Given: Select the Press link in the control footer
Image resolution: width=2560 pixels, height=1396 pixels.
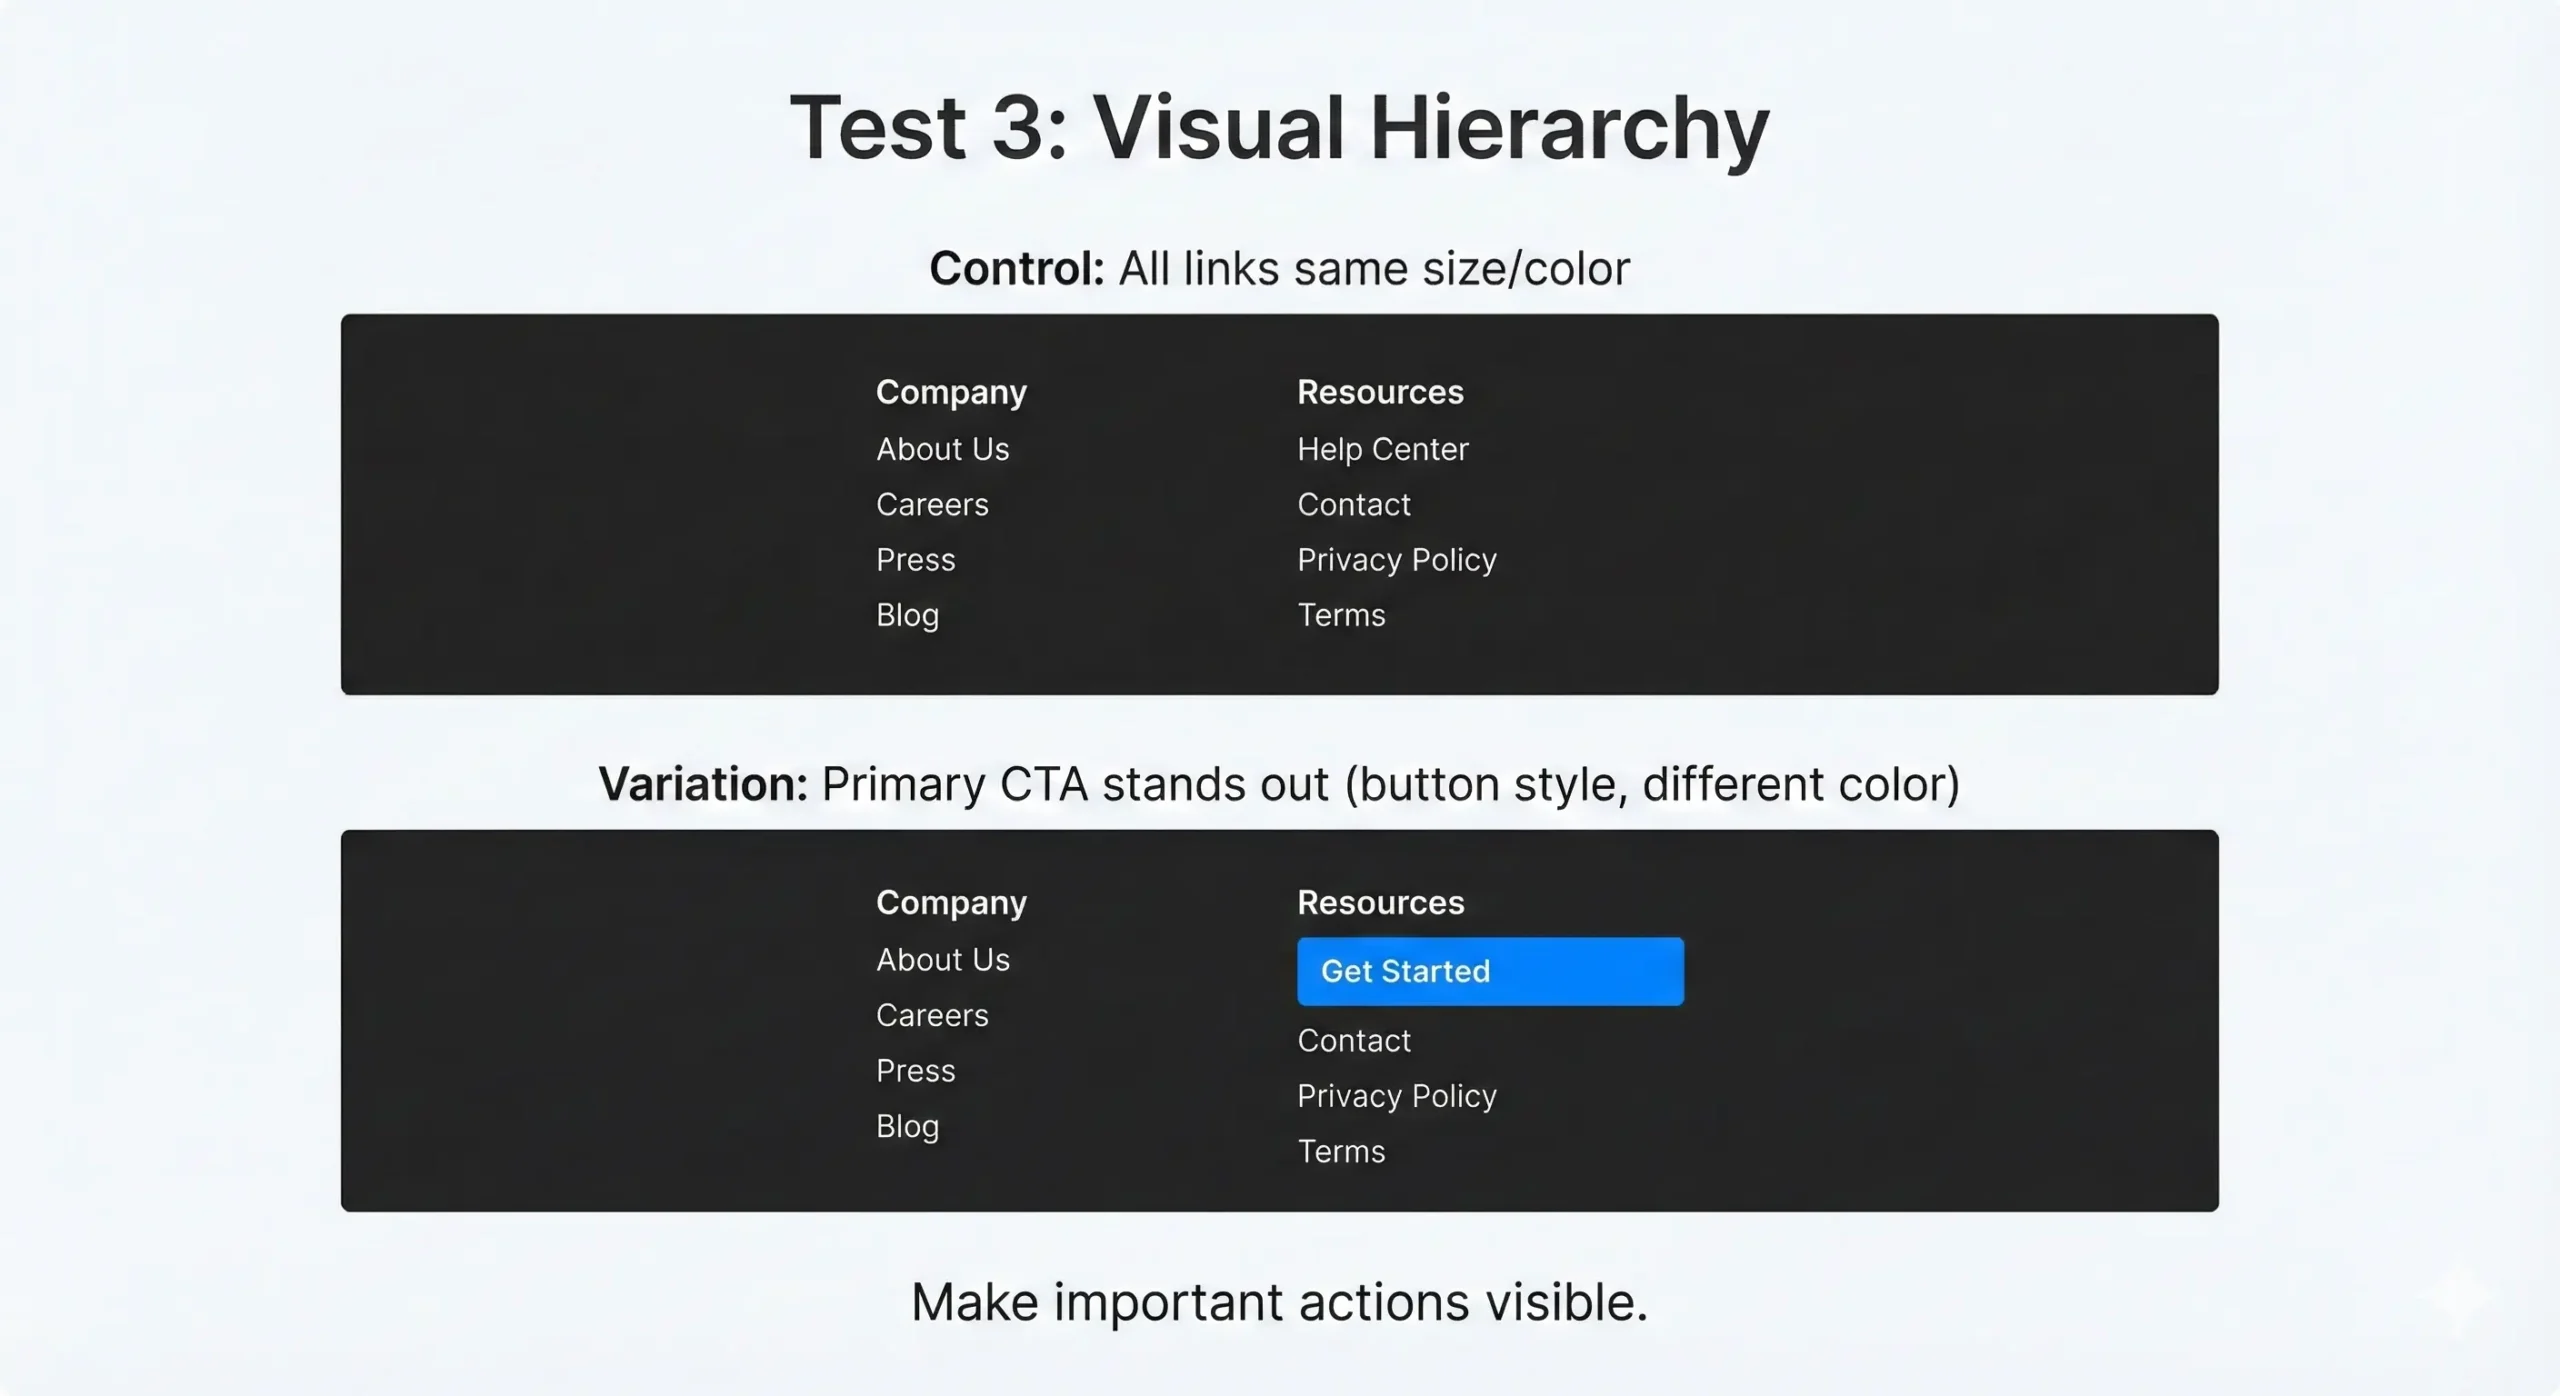Looking at the screenshot, I should [915, 559].
